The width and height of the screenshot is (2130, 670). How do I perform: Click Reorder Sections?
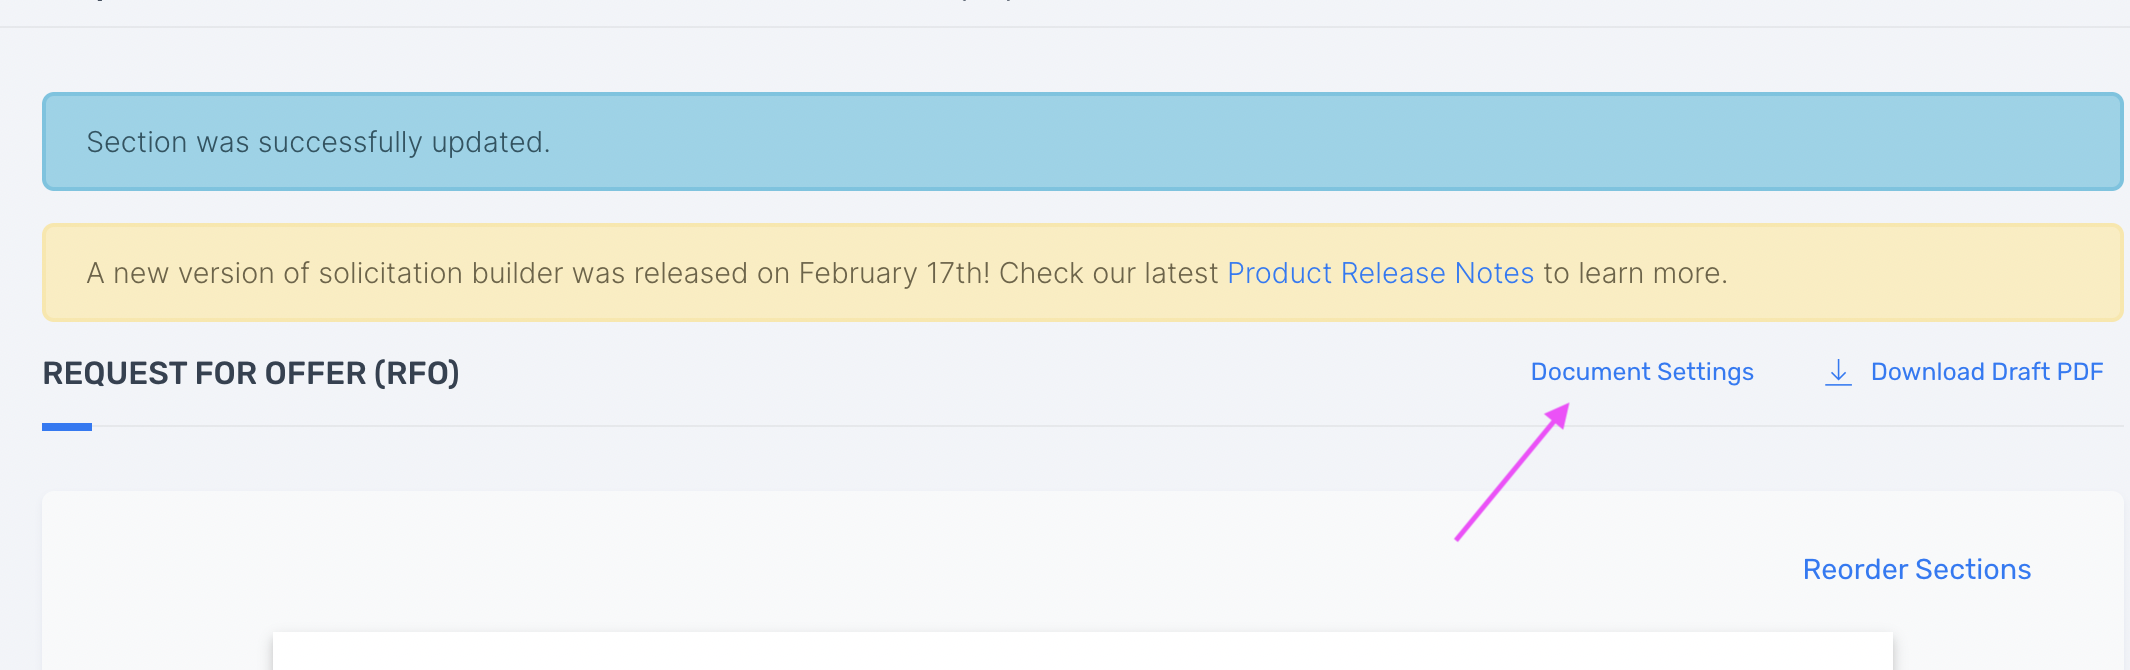click(1917, 569)
